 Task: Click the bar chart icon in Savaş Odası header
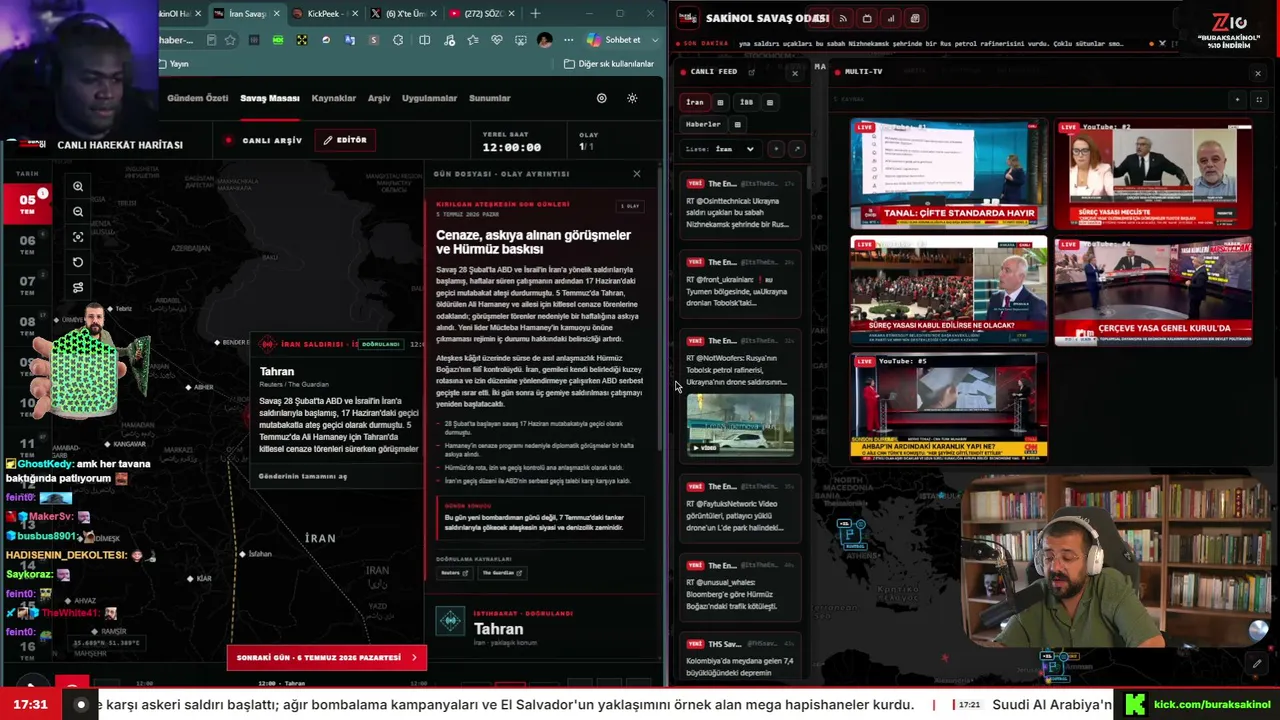(891, 18)
